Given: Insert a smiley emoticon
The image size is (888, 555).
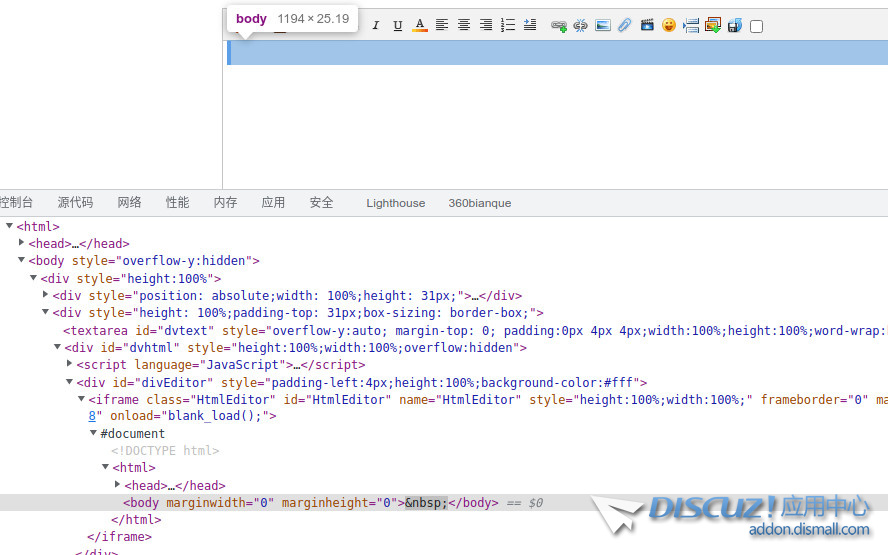Looking at the screenshot, I should (669, 26).
